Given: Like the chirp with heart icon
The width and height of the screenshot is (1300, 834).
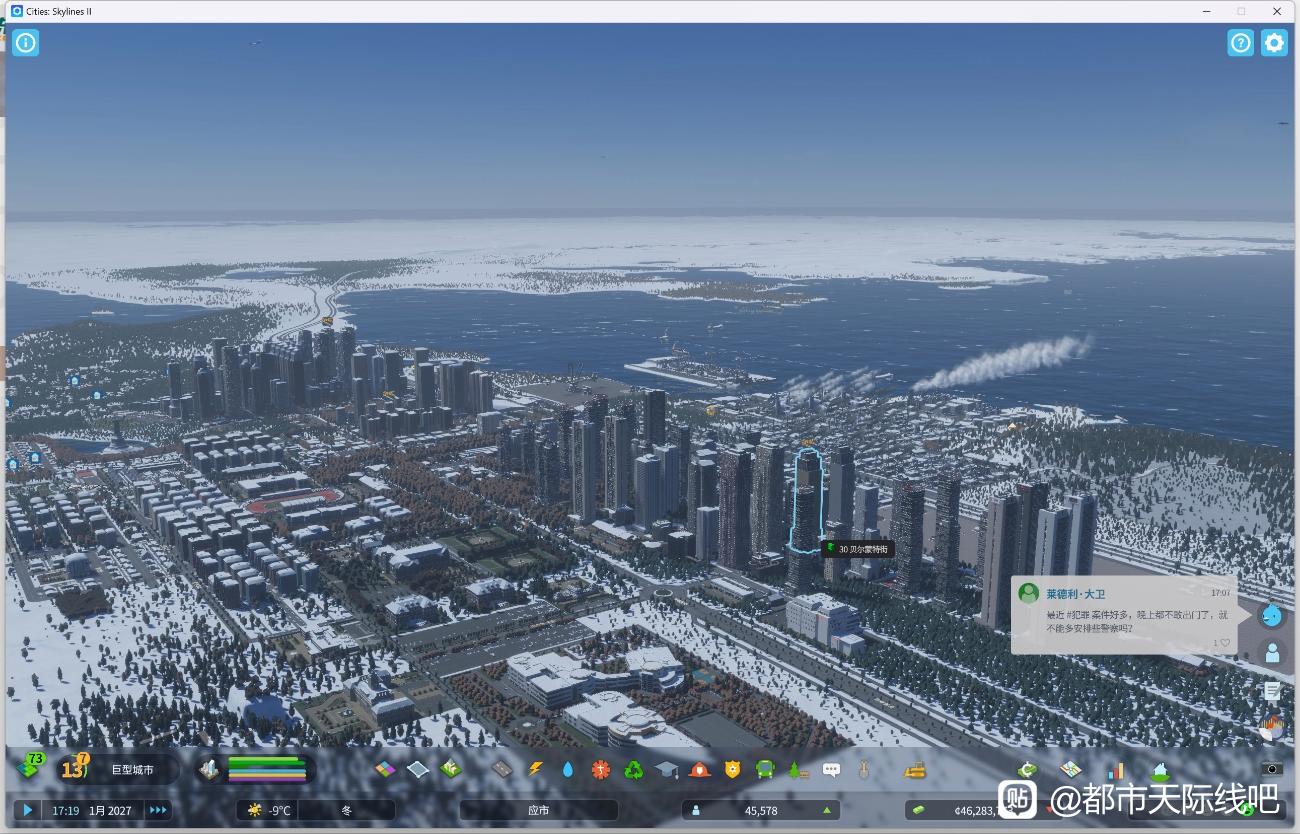Looking at the screenshot, I should 1224,643.
